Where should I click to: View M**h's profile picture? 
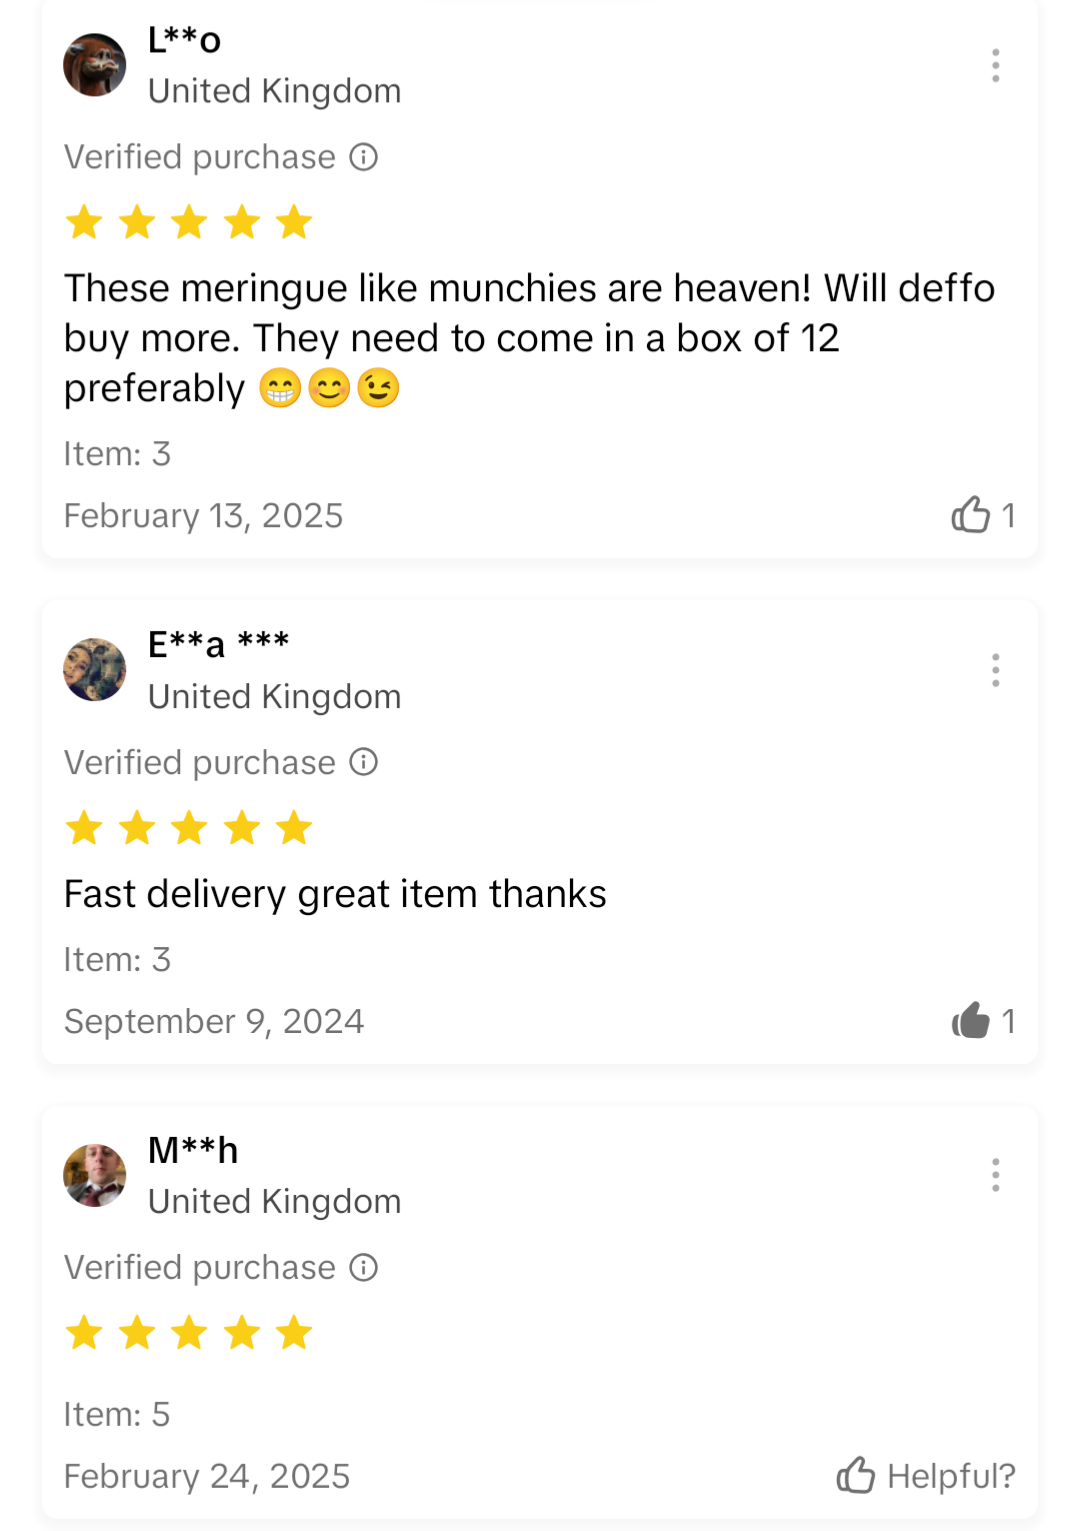point(95,1175)
